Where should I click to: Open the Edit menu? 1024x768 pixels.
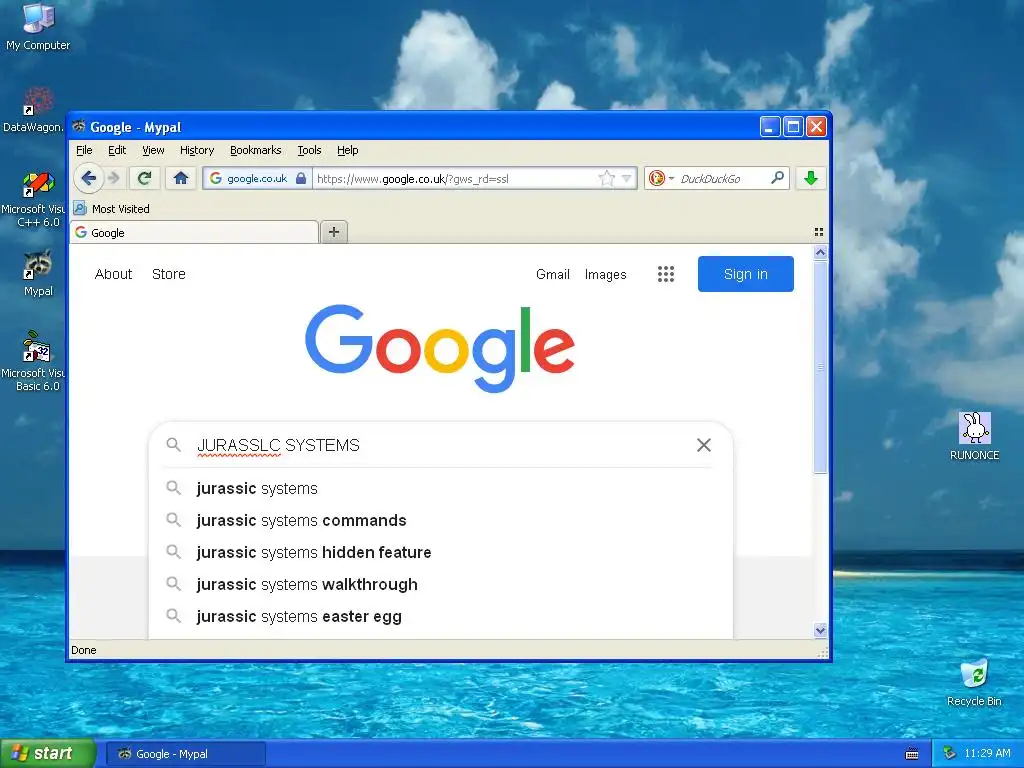coord(117,150)
